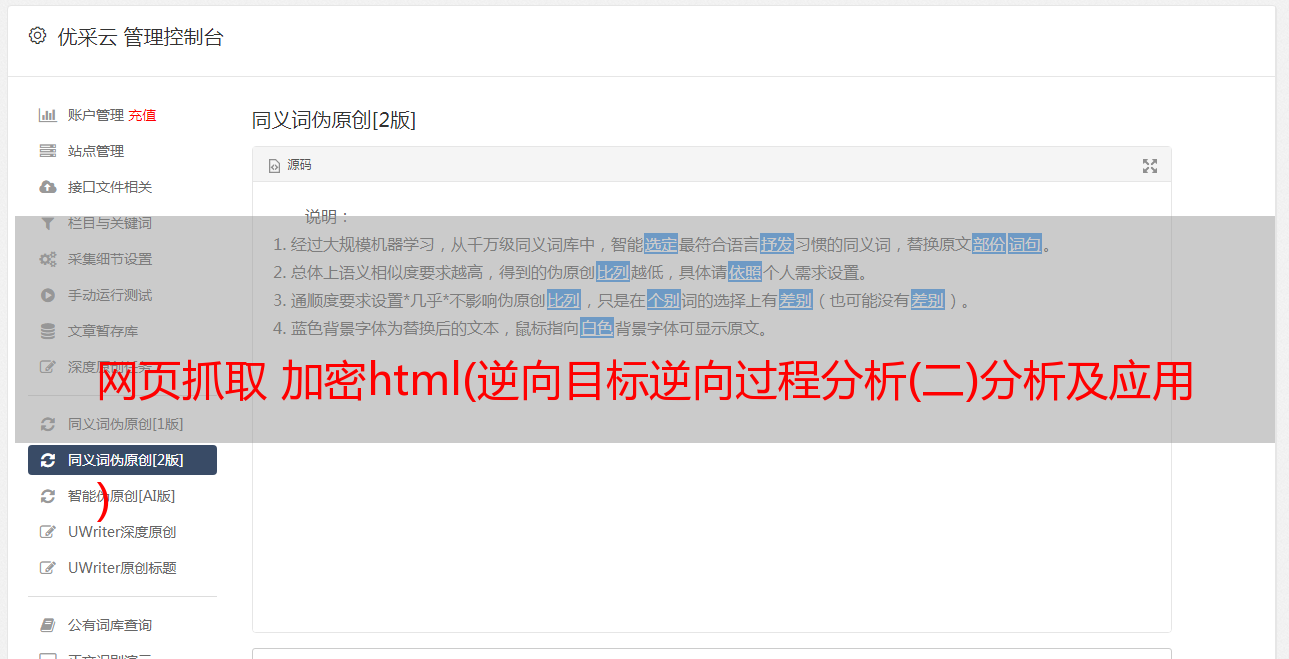The height and width of the screenshot is (659, 1289).
Task: Click the server icon beside 站点管理
Action: 47,151
